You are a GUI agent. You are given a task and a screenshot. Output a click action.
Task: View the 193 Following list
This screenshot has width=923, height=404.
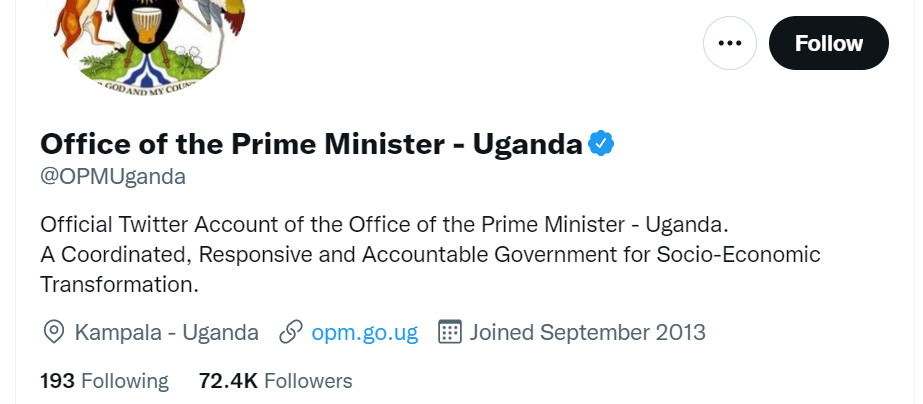104,381
